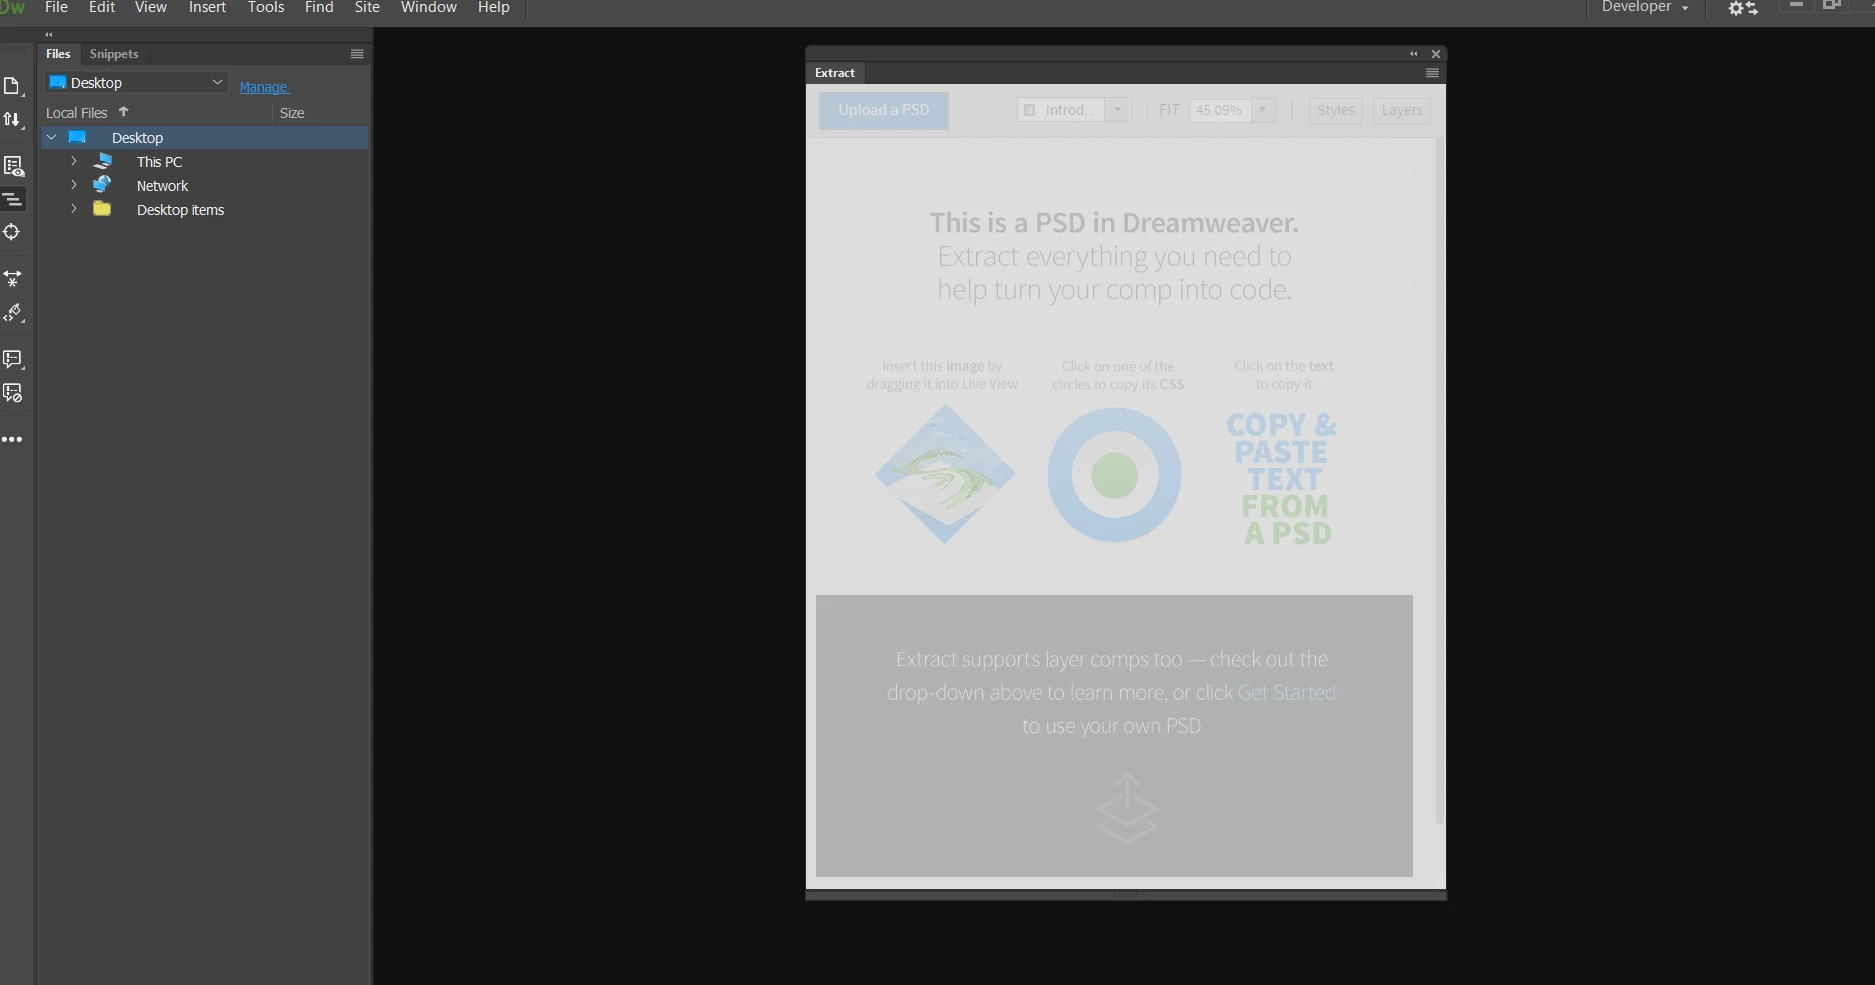
Task: Open the File menu
Action: point(56,8)
